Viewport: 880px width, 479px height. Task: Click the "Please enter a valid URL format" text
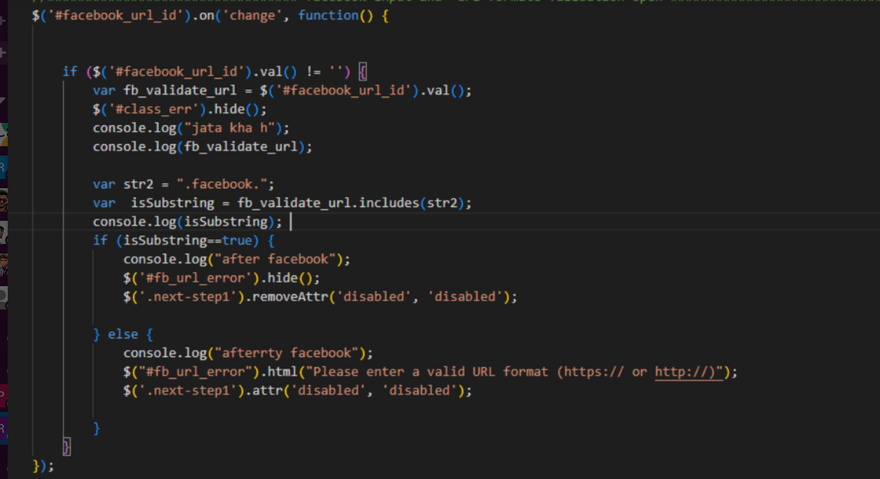click(x=430, y=372)
